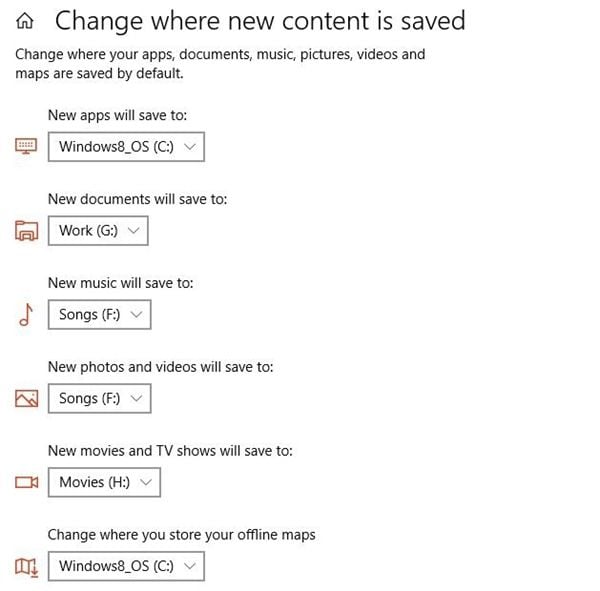Click the documents folder icon
Screen dimensions: 600x591
(26, 231)
